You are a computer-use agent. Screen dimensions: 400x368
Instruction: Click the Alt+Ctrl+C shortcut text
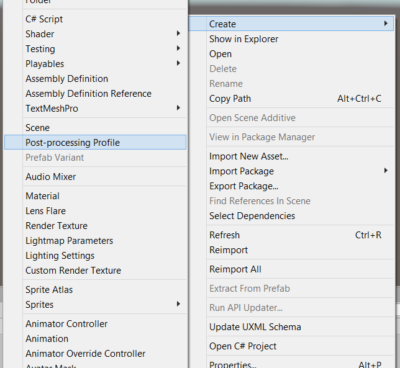(x=359, y=99)
